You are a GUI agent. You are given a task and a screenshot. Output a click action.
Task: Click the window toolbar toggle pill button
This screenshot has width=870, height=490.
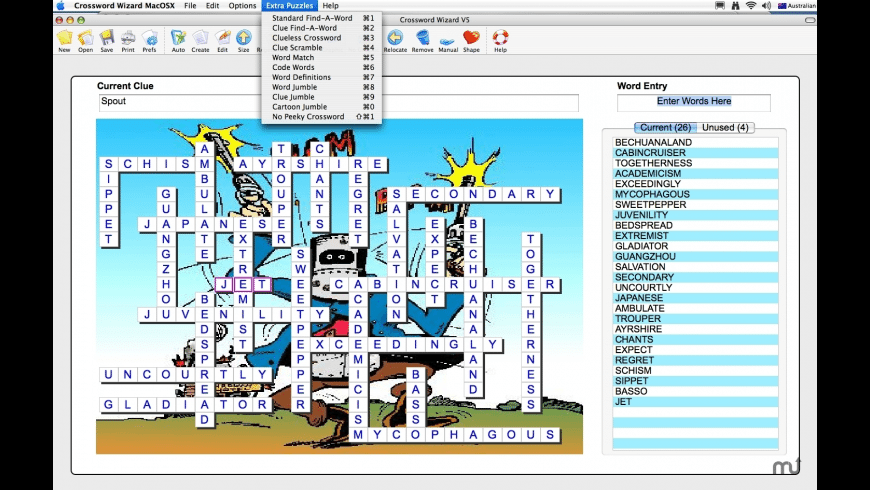810,20
